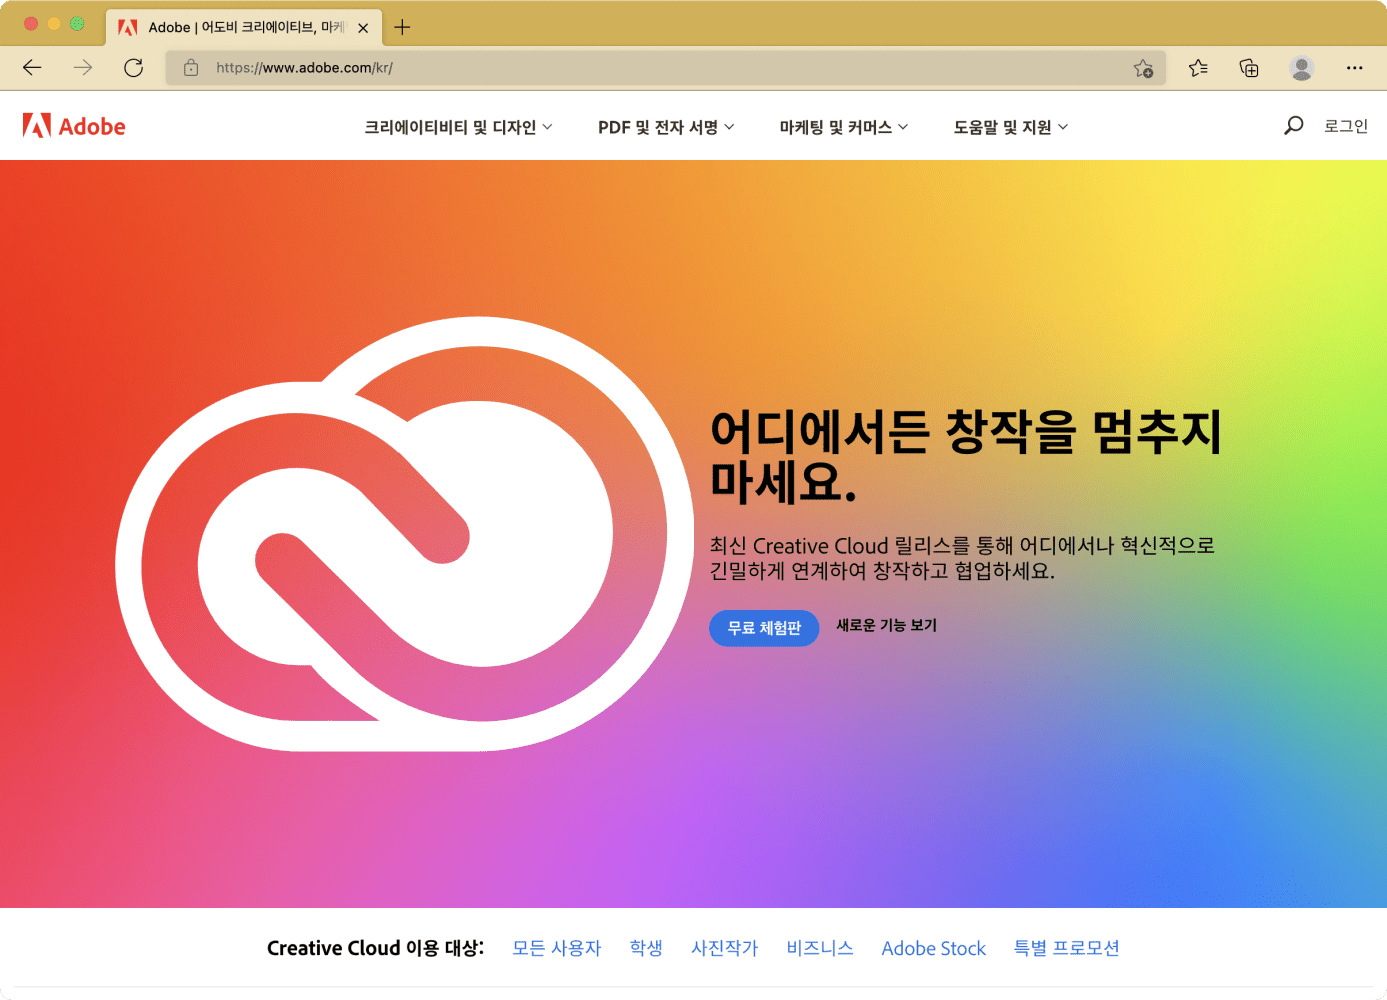Expand 크리에이티비티 및 디자인 menu

[x=458, y=127]
